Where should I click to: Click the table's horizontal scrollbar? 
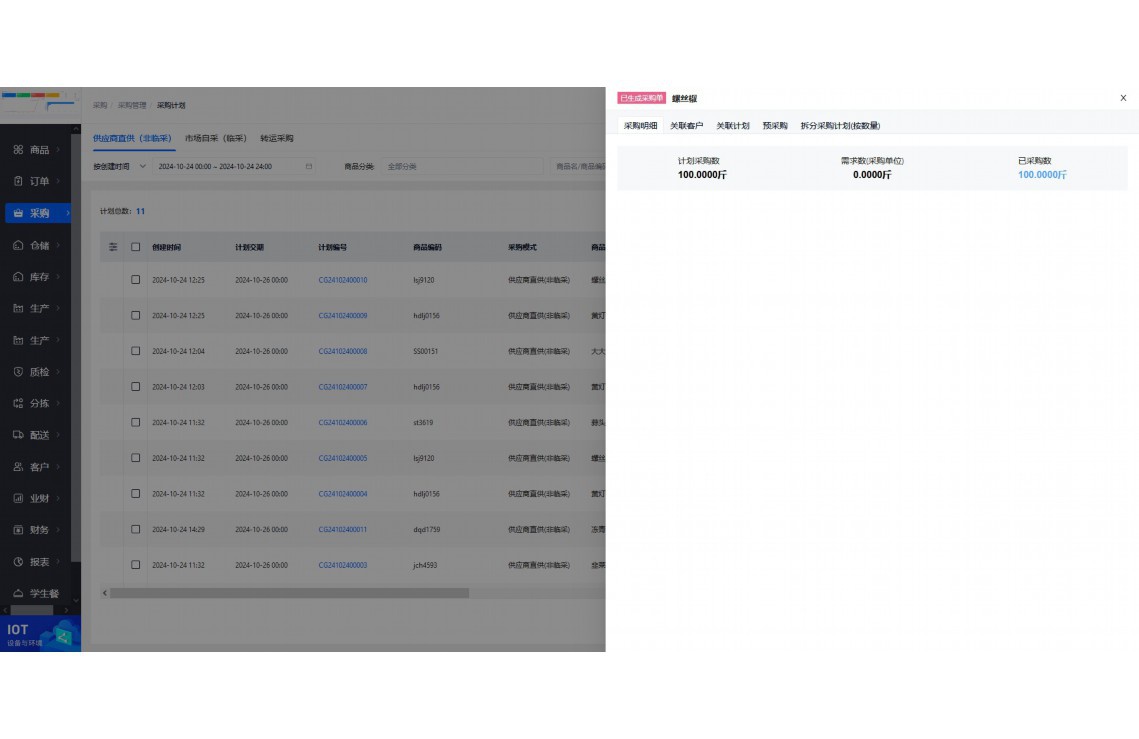(x=290, y=593)
